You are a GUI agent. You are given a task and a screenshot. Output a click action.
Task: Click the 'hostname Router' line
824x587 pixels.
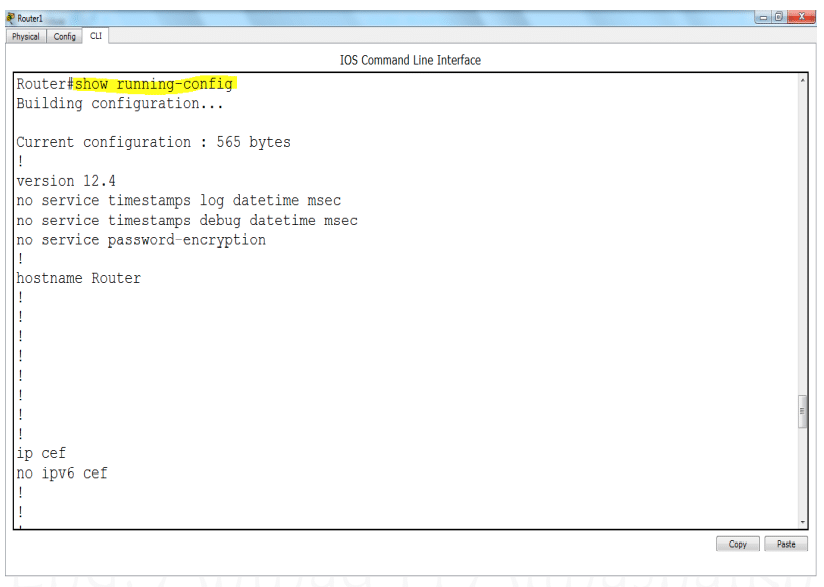[78, 279]
